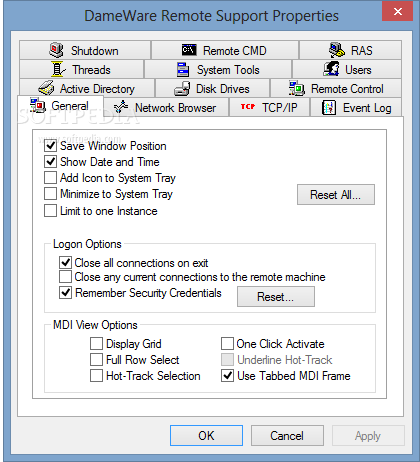Click the System Tools icon
The image size is (420, 462).
pyautogui.click(x=183, y=70)
